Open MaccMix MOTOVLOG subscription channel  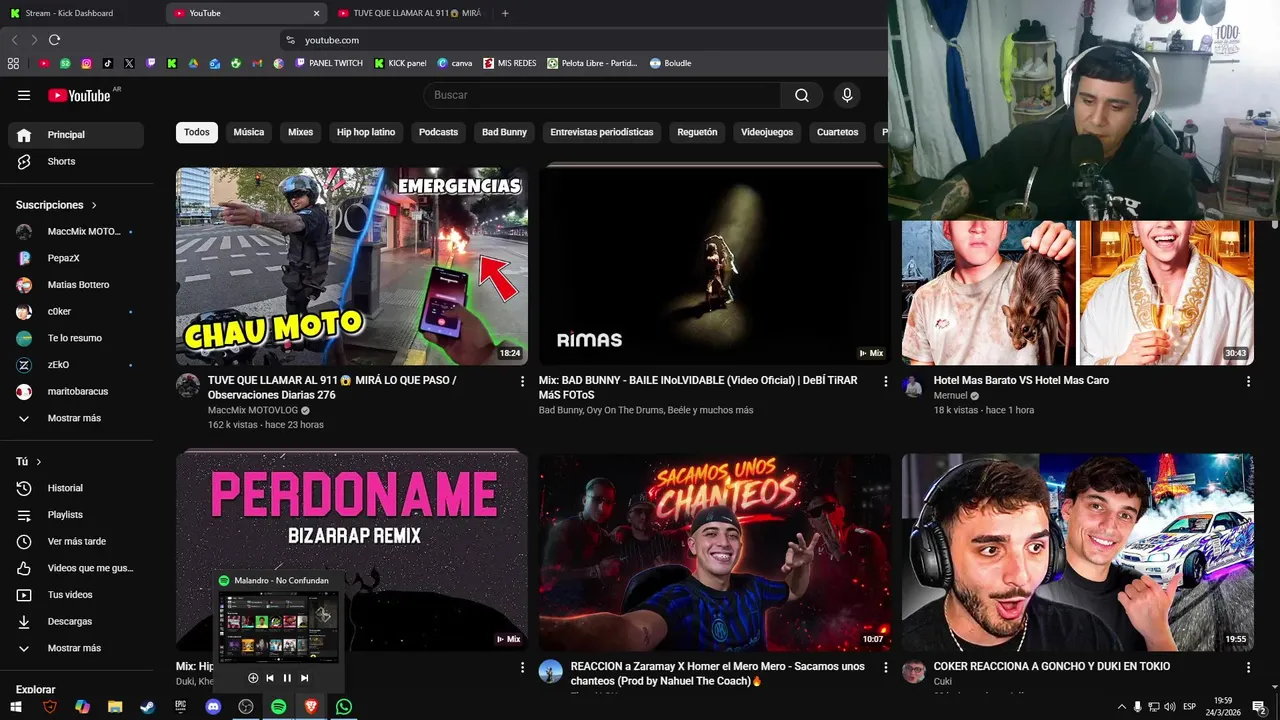[x=76, y=231]
